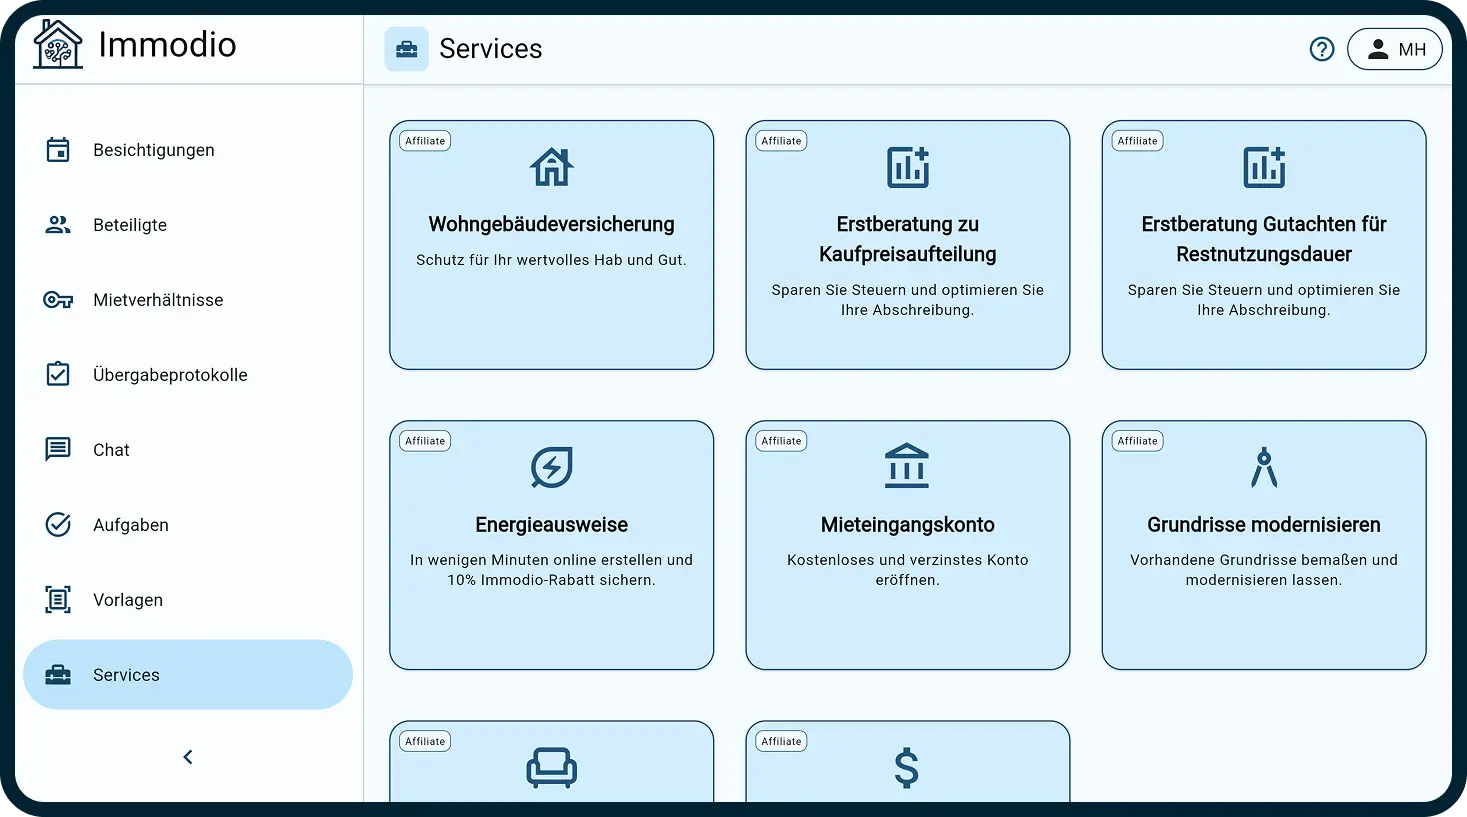Open Erstberatung zu Kaufpreisaufteilung title
The height and width of the screenshot is (817, 1467).
pos(908,239)
